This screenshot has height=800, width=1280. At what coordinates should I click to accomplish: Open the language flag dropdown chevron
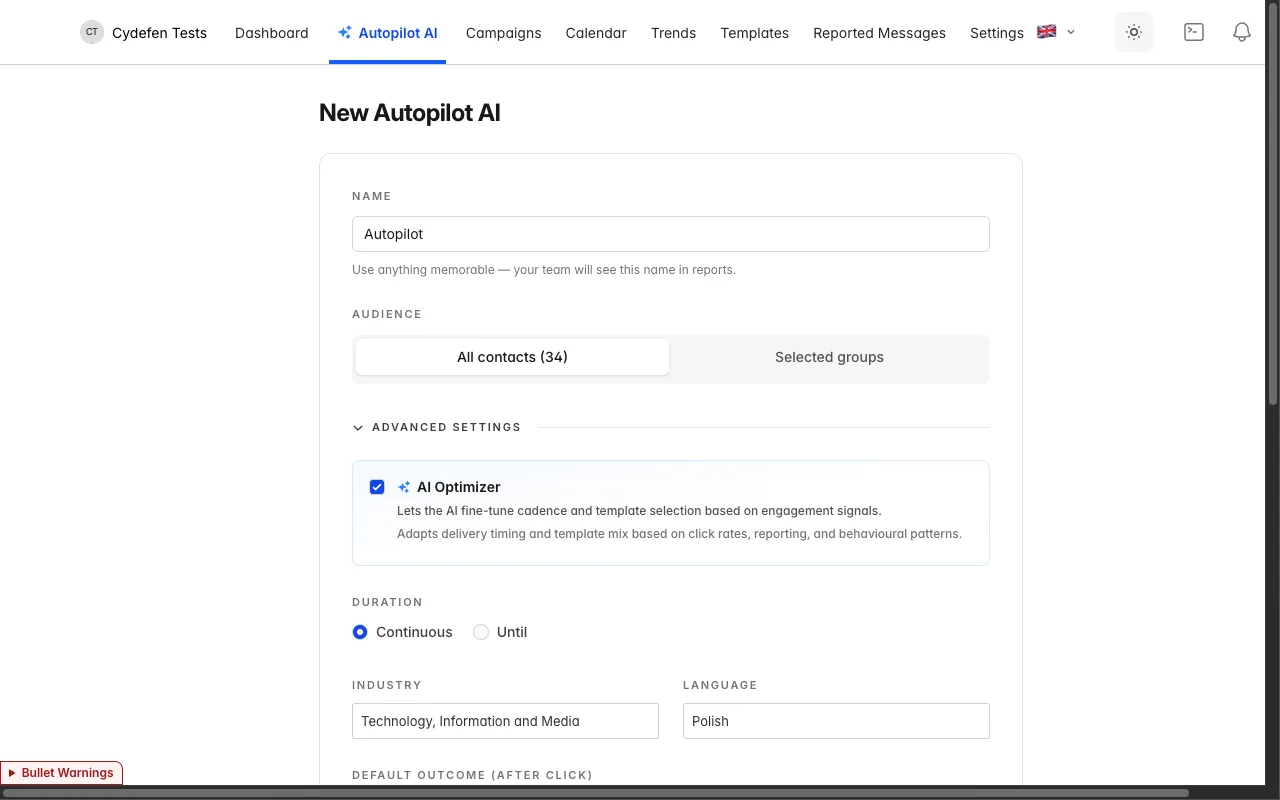pos(1071,32)
